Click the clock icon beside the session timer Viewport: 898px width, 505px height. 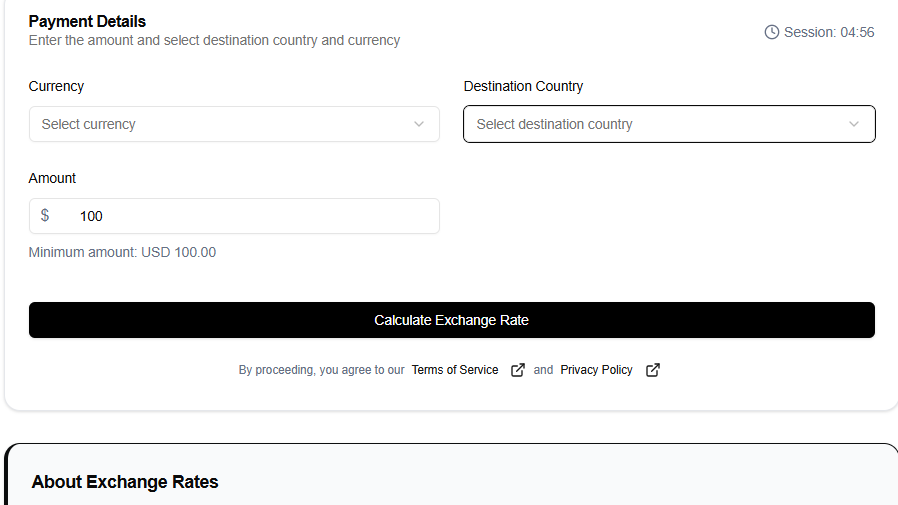pyautogui.click(x=772, y=32)
